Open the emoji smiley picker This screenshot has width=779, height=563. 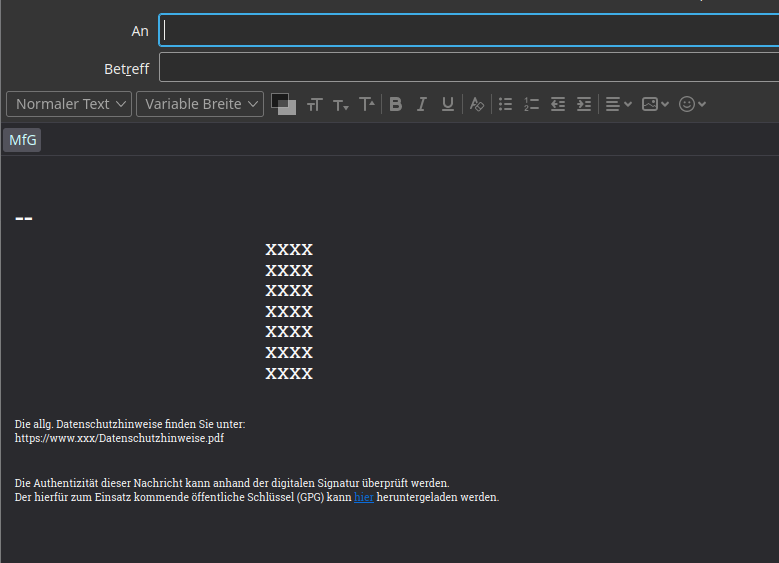pyautogui.click(x=692, y=104)
